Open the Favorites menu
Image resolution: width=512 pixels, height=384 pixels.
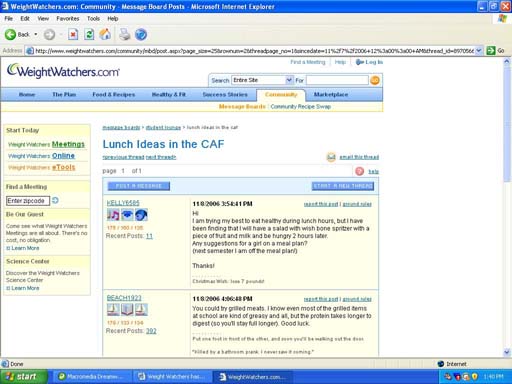(68, 19)
